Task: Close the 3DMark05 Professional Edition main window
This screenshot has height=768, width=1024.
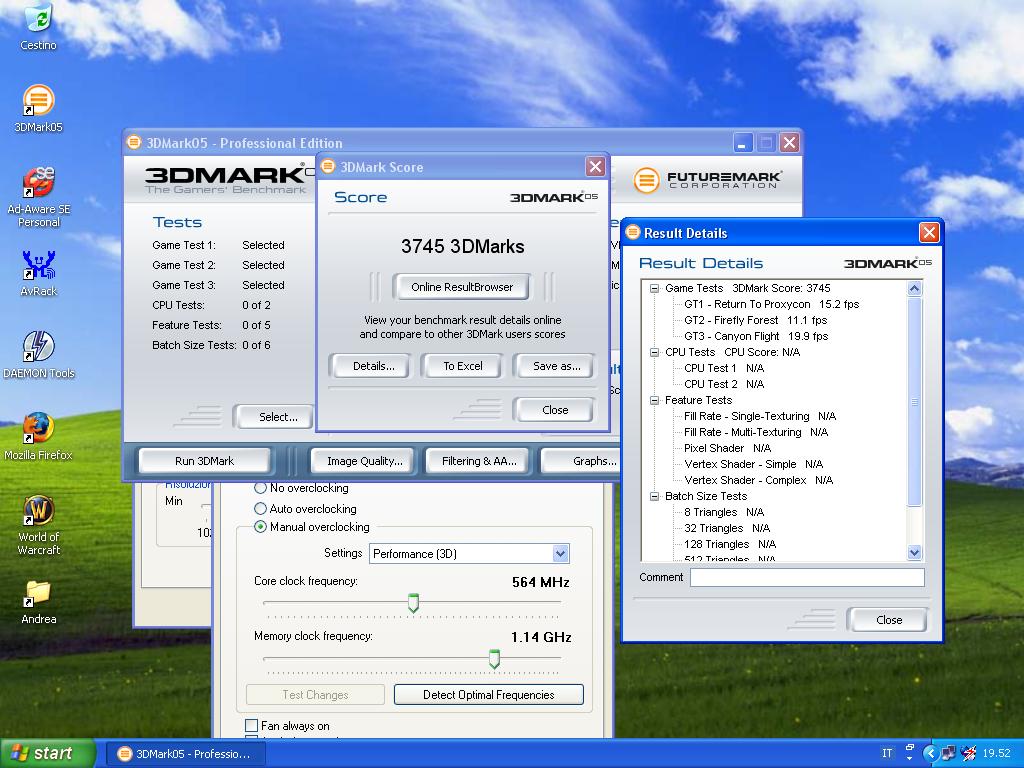Action: coord(789,143)
